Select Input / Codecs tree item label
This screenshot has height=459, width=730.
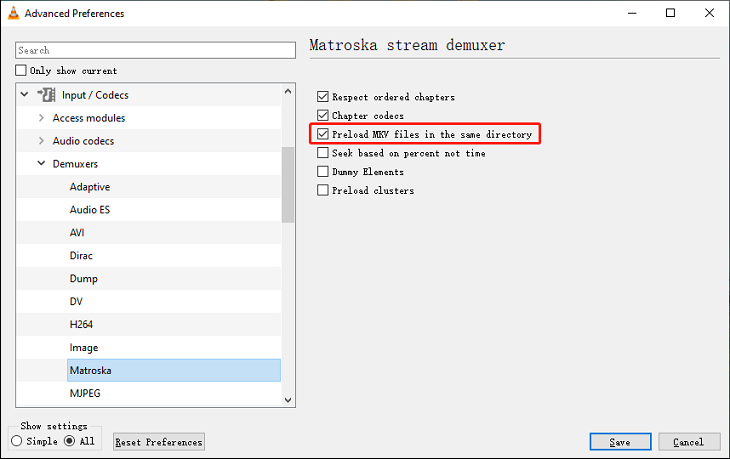(95, 95)
